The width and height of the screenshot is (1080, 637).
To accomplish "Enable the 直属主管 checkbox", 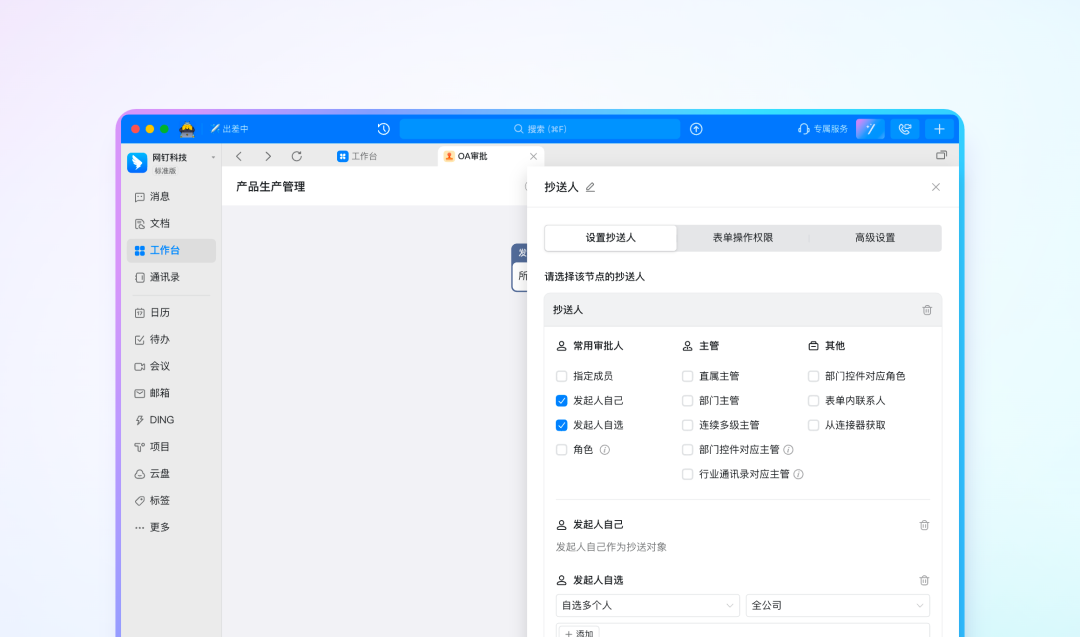I will (x=688, y=376).
